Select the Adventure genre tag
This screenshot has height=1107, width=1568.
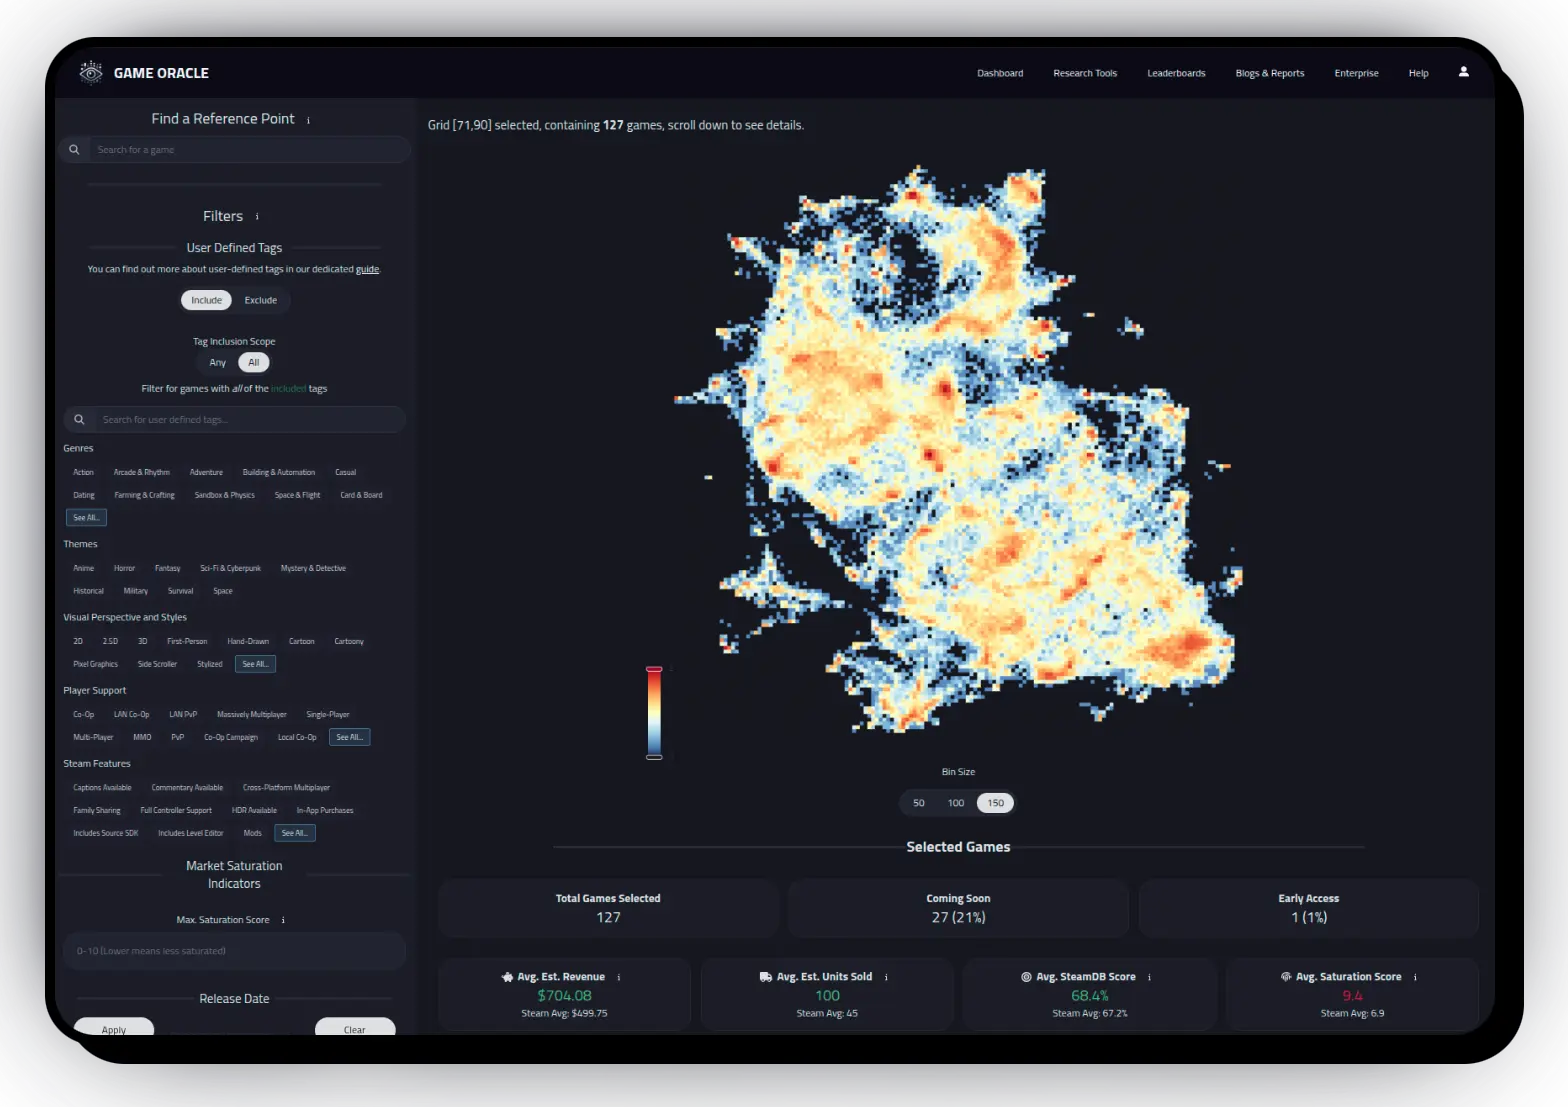click(206, 472)
